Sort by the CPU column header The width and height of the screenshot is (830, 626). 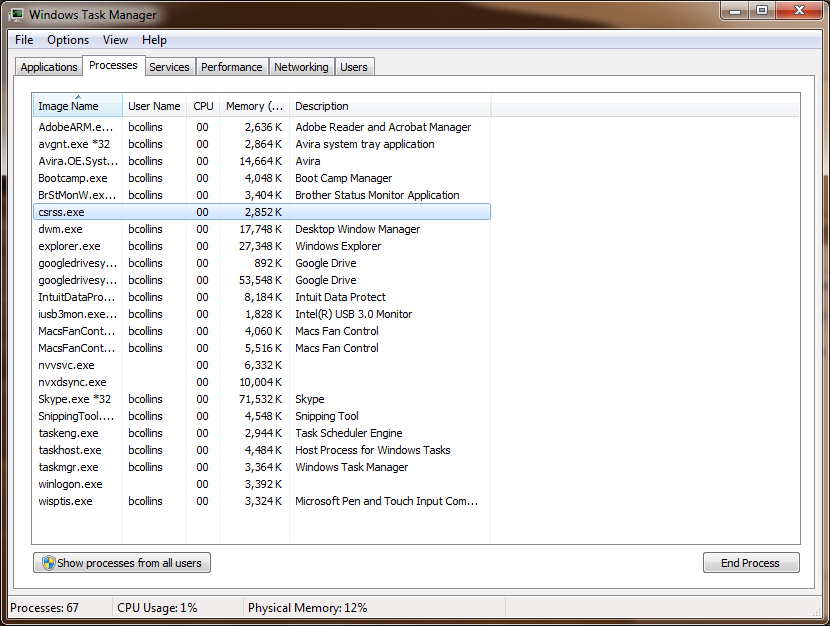pos(203,105)
